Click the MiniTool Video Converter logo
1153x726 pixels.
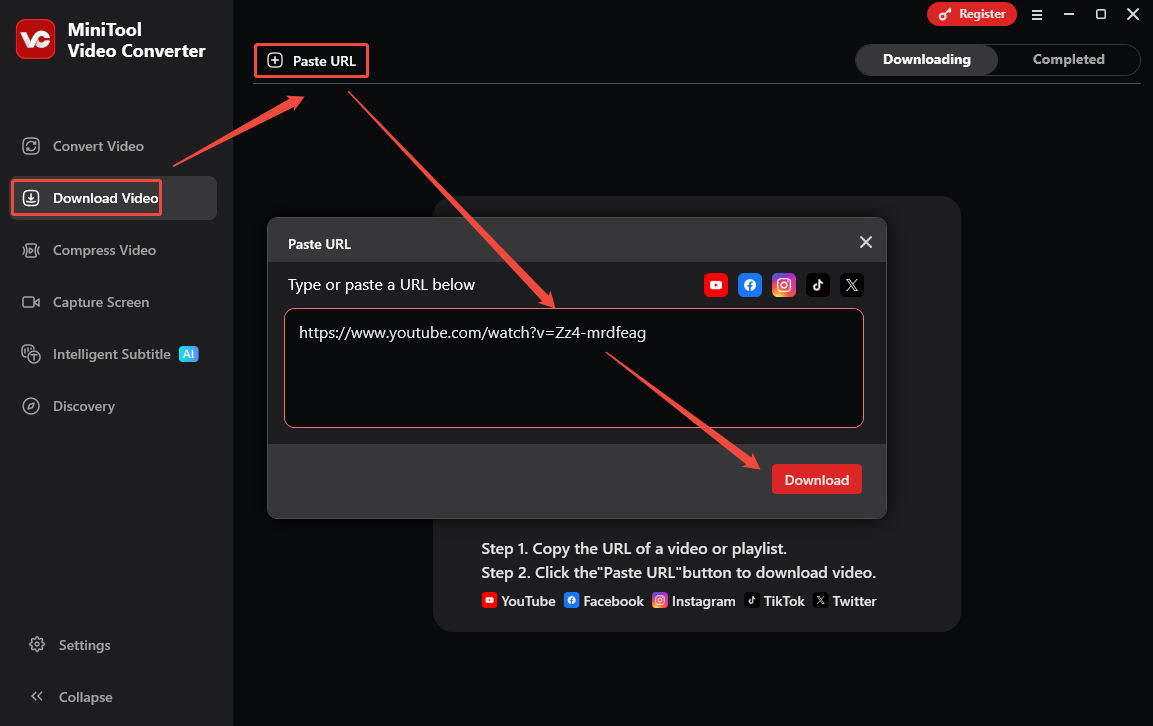[35, 40]
